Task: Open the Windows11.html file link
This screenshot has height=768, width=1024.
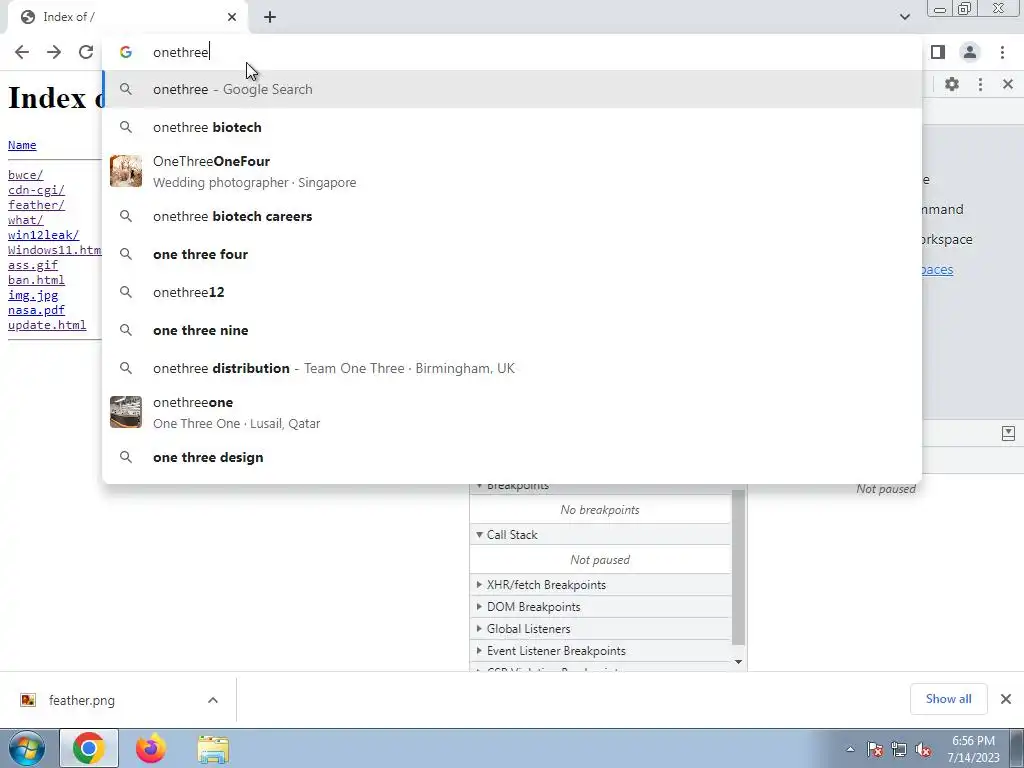Action: point(55,250)
